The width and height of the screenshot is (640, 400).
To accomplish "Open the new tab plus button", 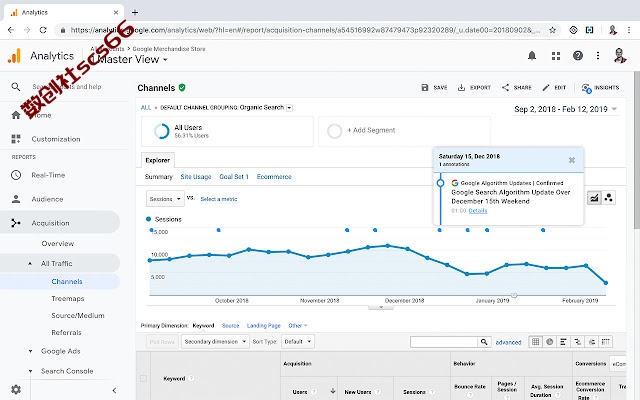I will tap(135, 12).
